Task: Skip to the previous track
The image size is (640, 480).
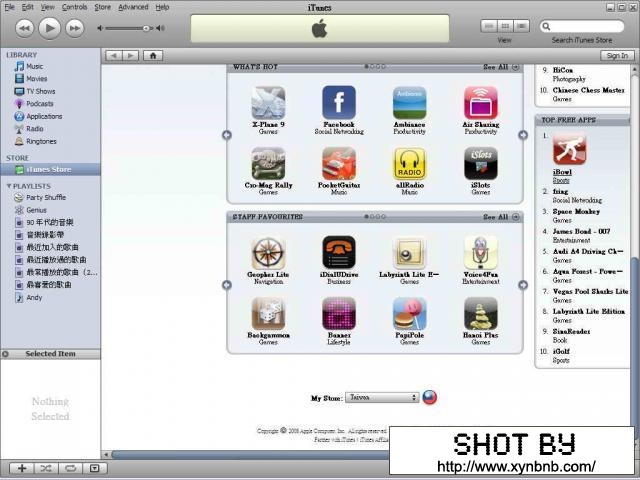Action: (24, 28)
